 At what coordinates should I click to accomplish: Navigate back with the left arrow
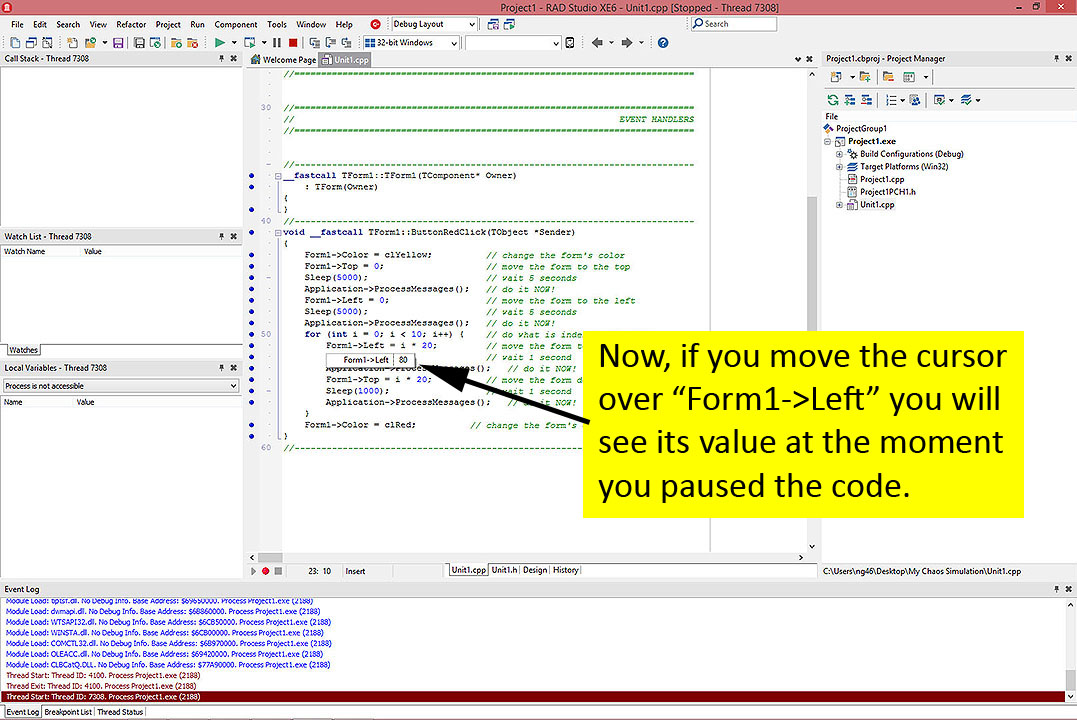pos(597,43)
